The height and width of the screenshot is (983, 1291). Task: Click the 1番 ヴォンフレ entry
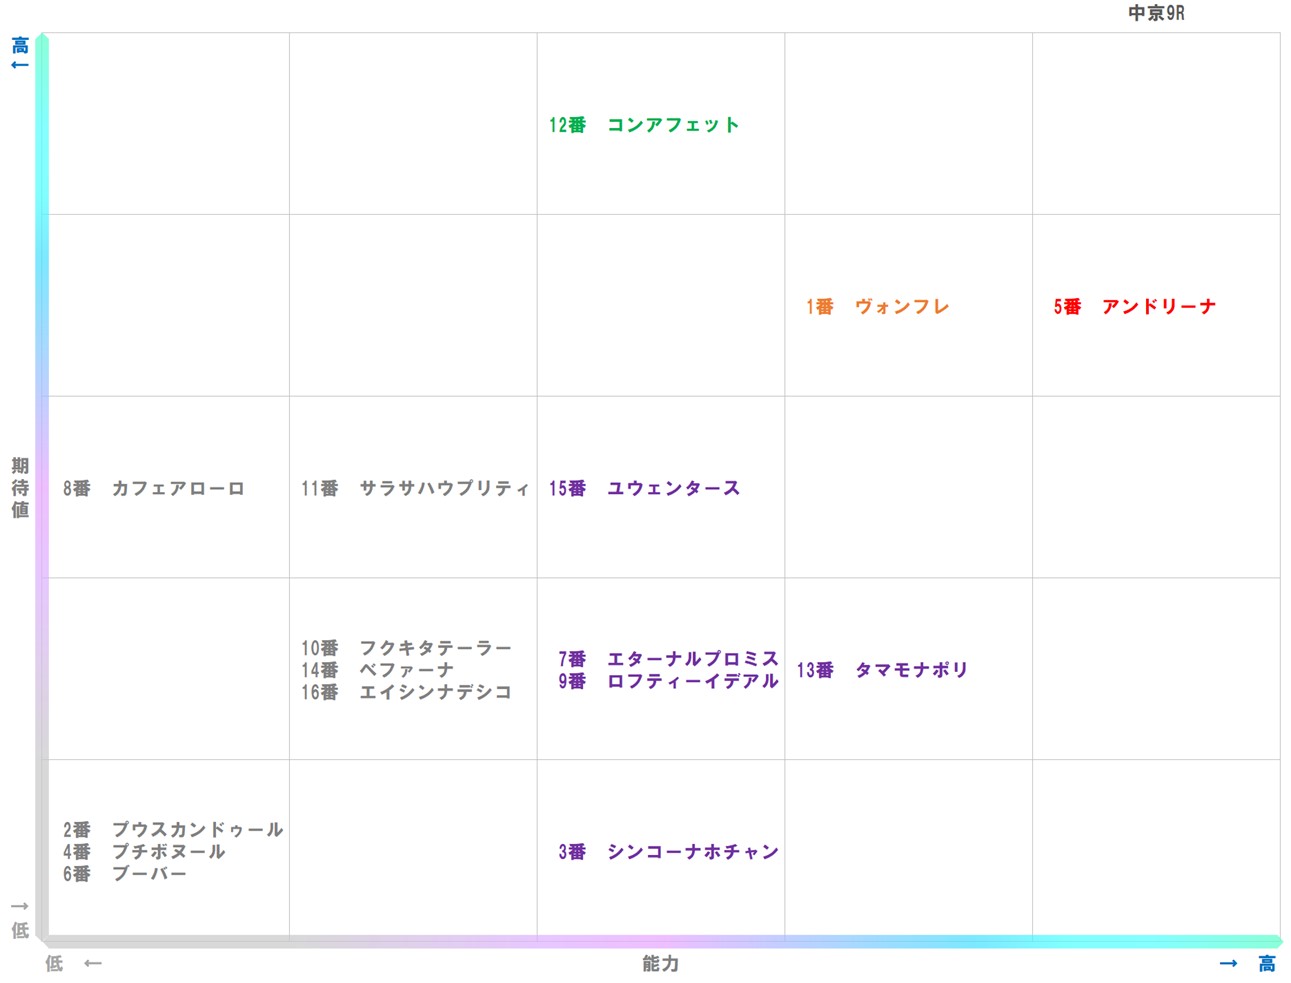tap(876, 306)
